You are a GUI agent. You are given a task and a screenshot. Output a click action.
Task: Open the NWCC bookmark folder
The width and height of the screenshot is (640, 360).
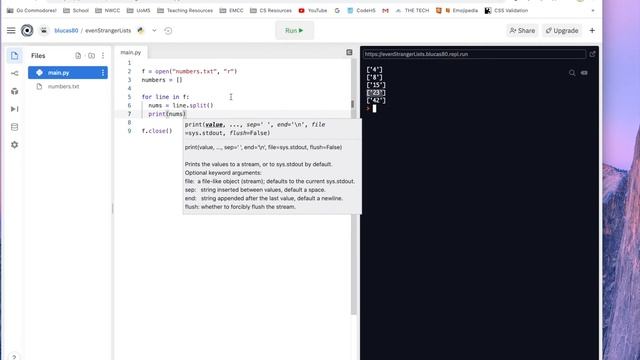pos(107,11)
